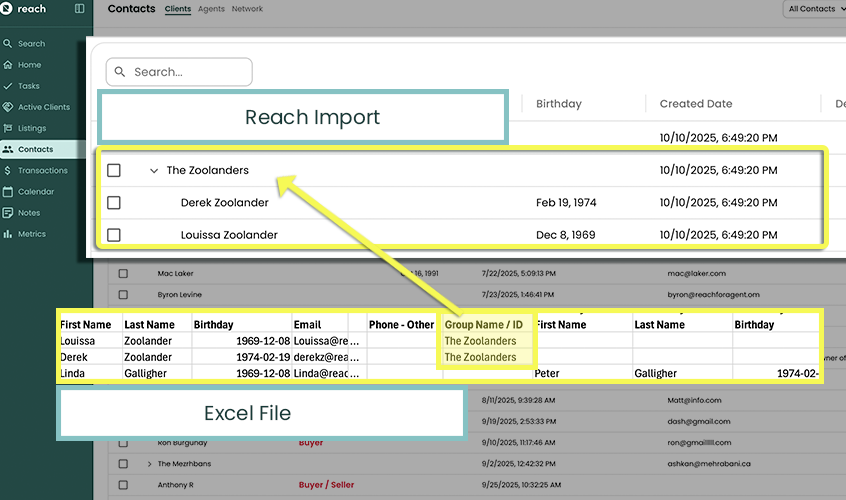Click the mac@laker.com email

point(697,273)
